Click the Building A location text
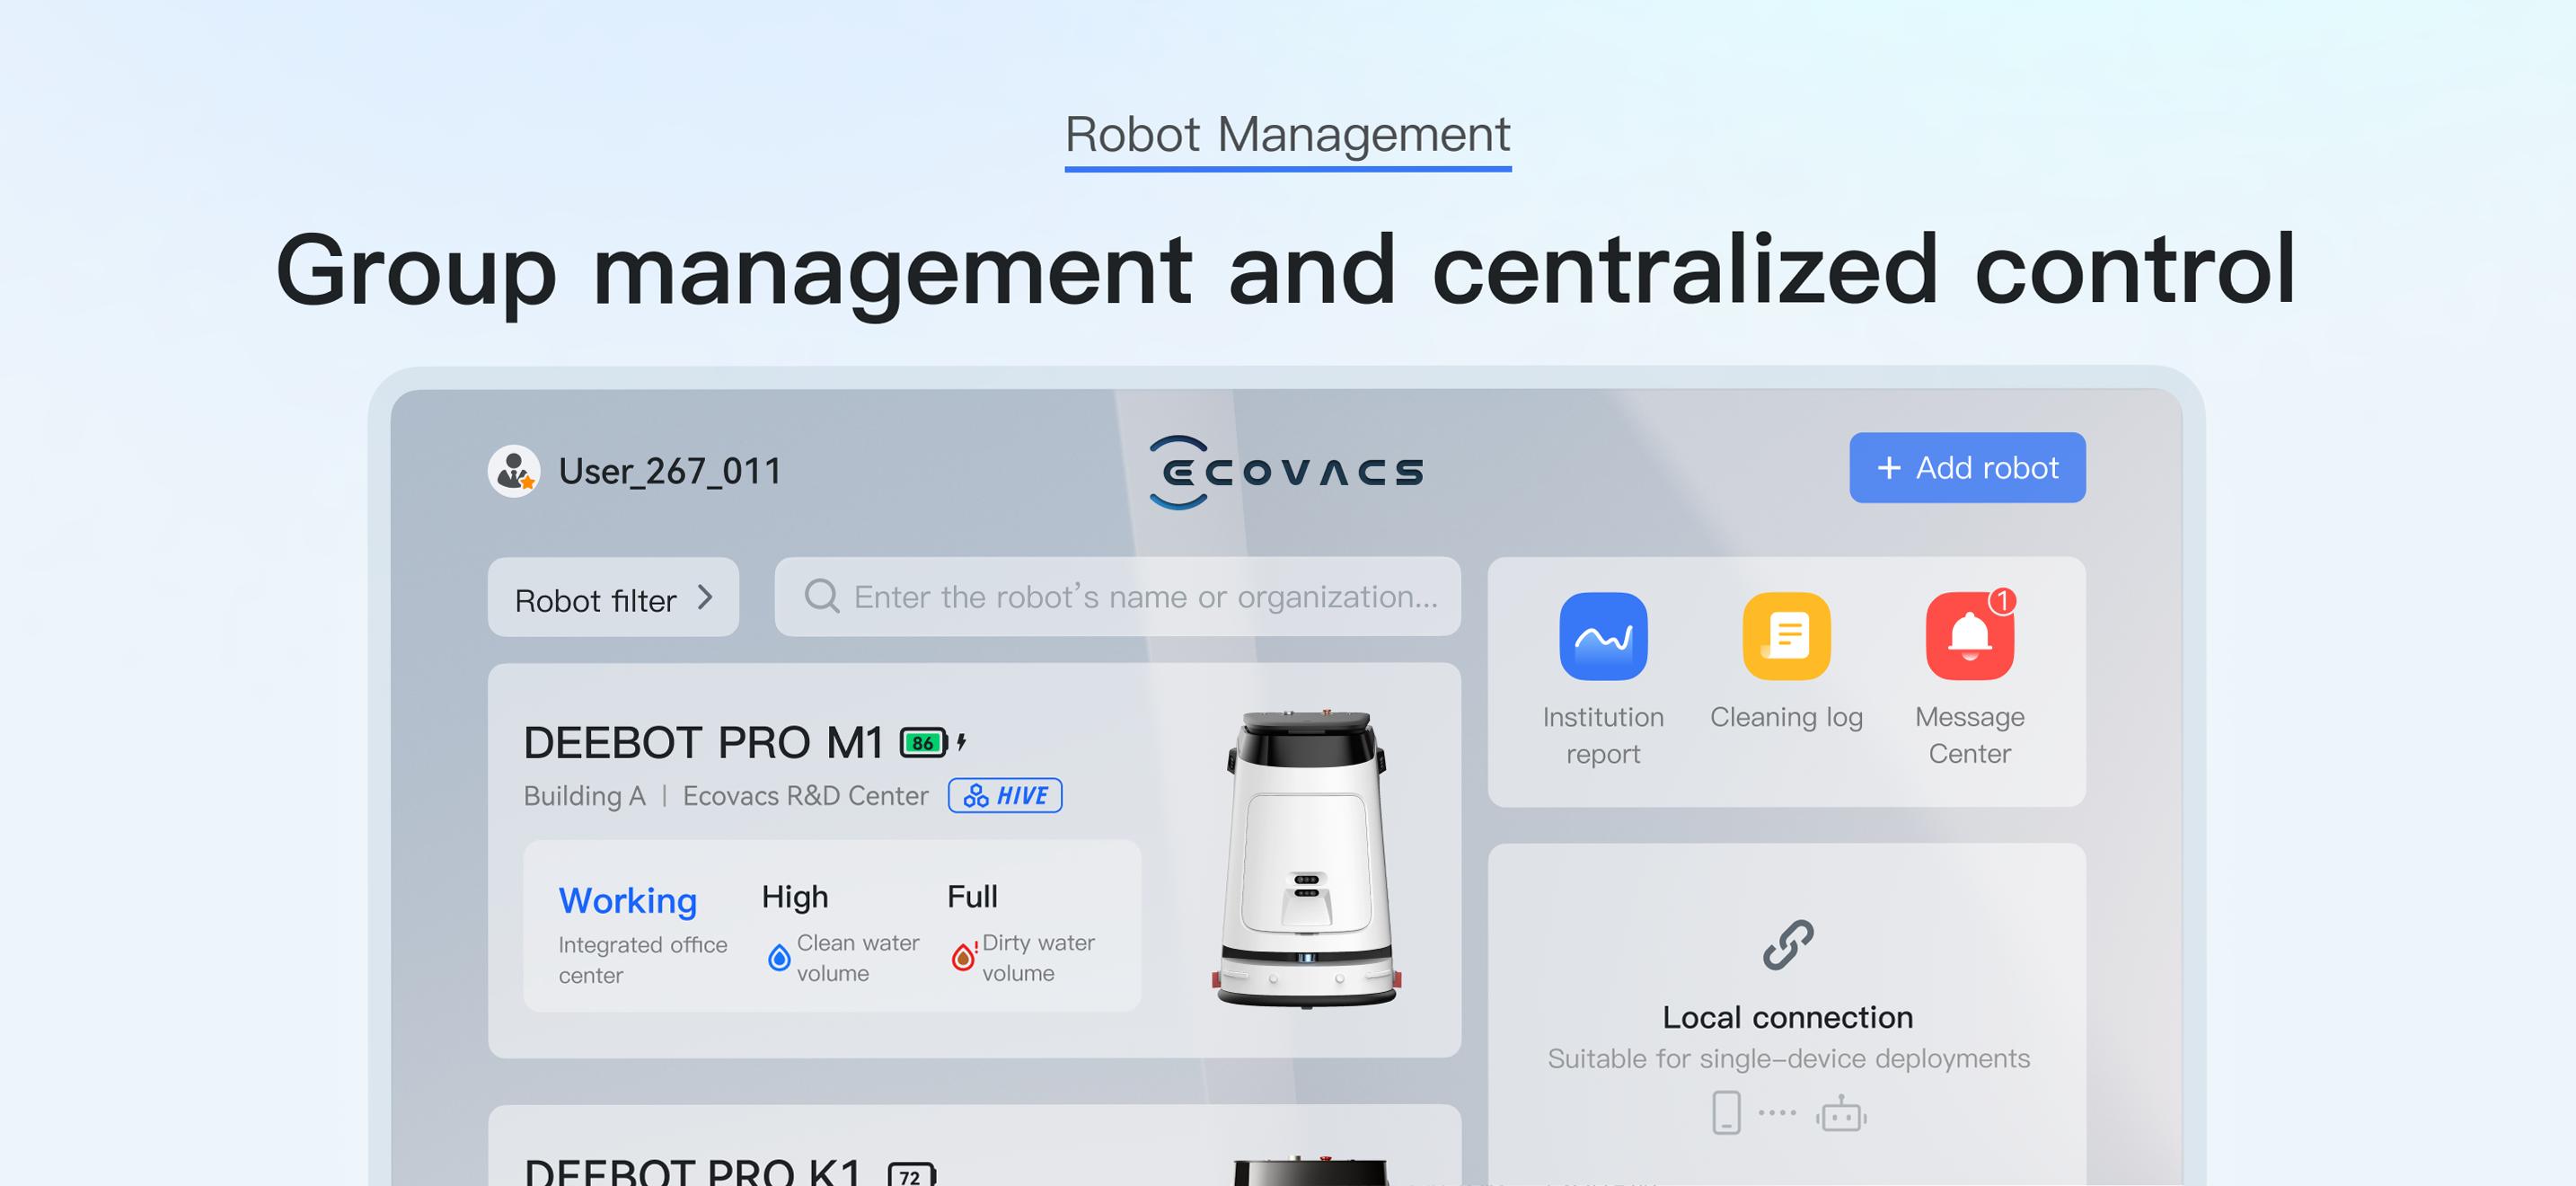The image size is (2576, 1186). [x=584, y=795]
